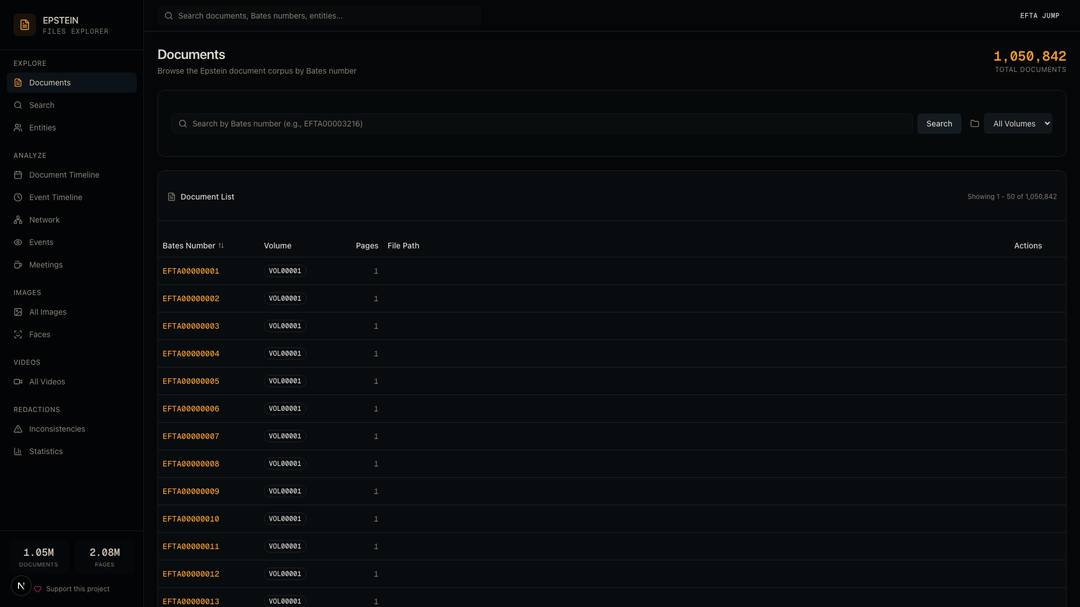
Task: Click the All Videos camera icon
Action: pos(18,382)
